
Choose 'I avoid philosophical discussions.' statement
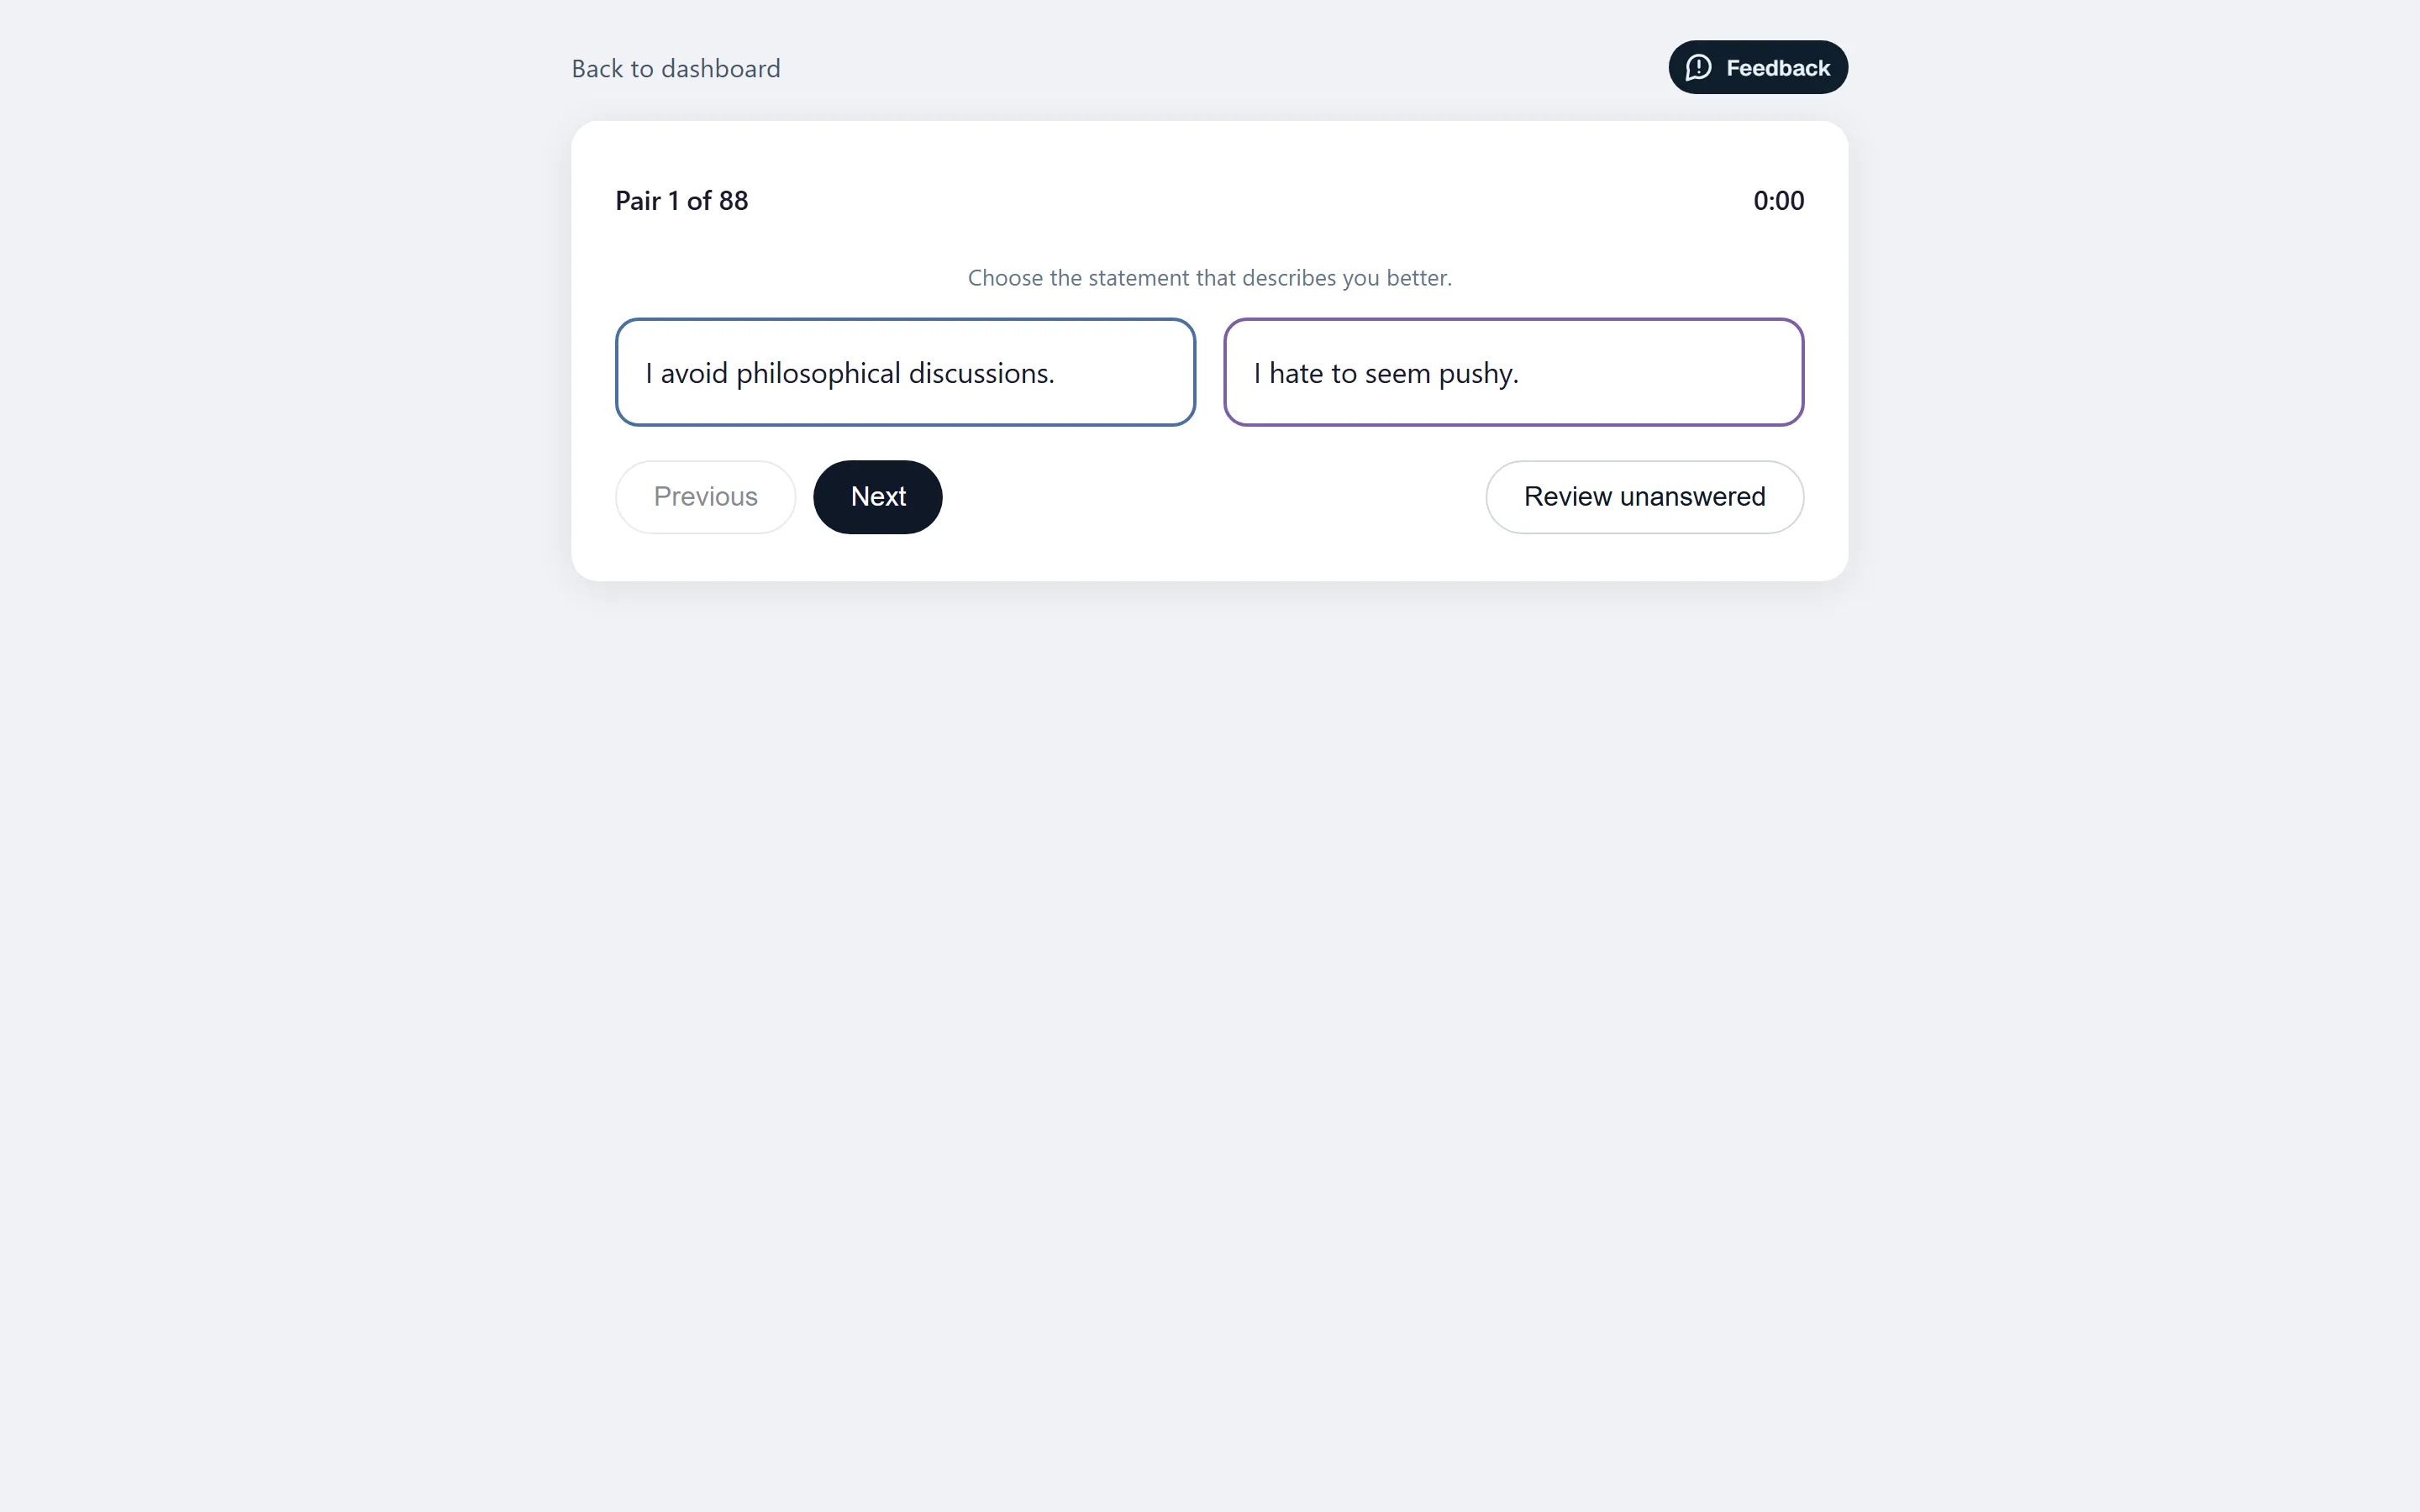coord(905,372)
